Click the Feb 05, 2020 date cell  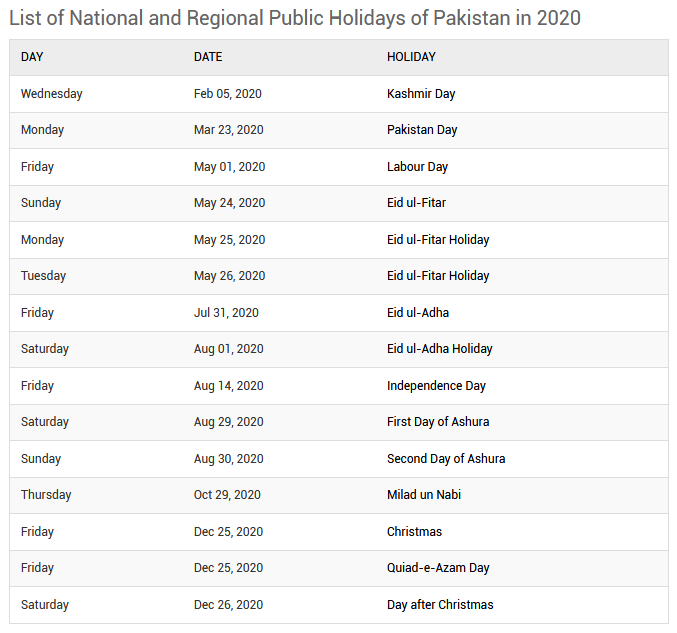pos(228,94)
